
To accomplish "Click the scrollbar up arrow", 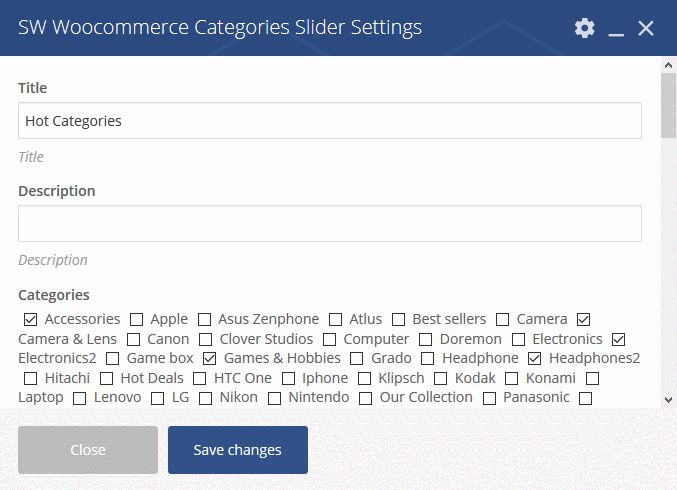I will (668, 65).
